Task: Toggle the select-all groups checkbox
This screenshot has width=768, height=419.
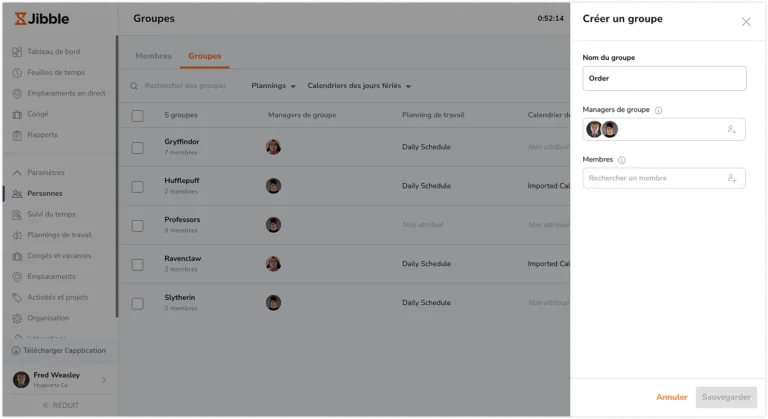Action: (138, 115)
